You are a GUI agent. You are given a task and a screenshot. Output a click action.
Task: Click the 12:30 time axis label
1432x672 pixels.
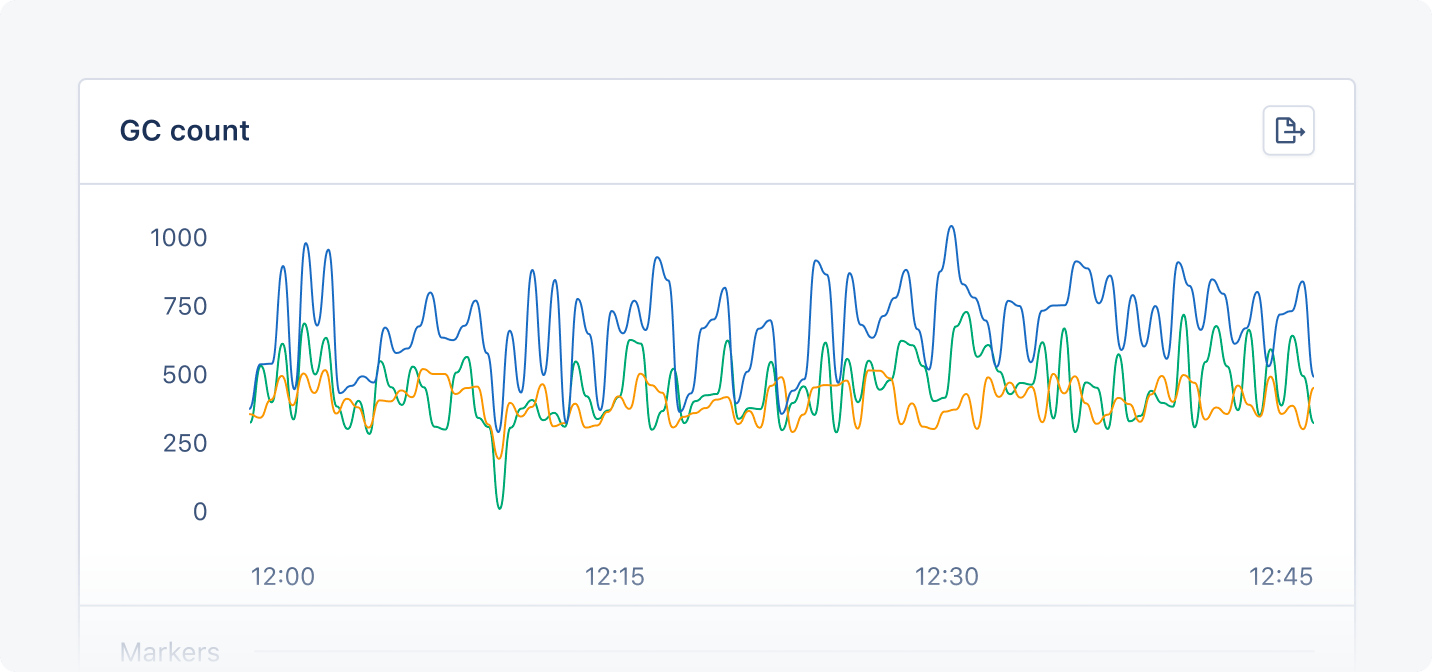tap(947, 577)
